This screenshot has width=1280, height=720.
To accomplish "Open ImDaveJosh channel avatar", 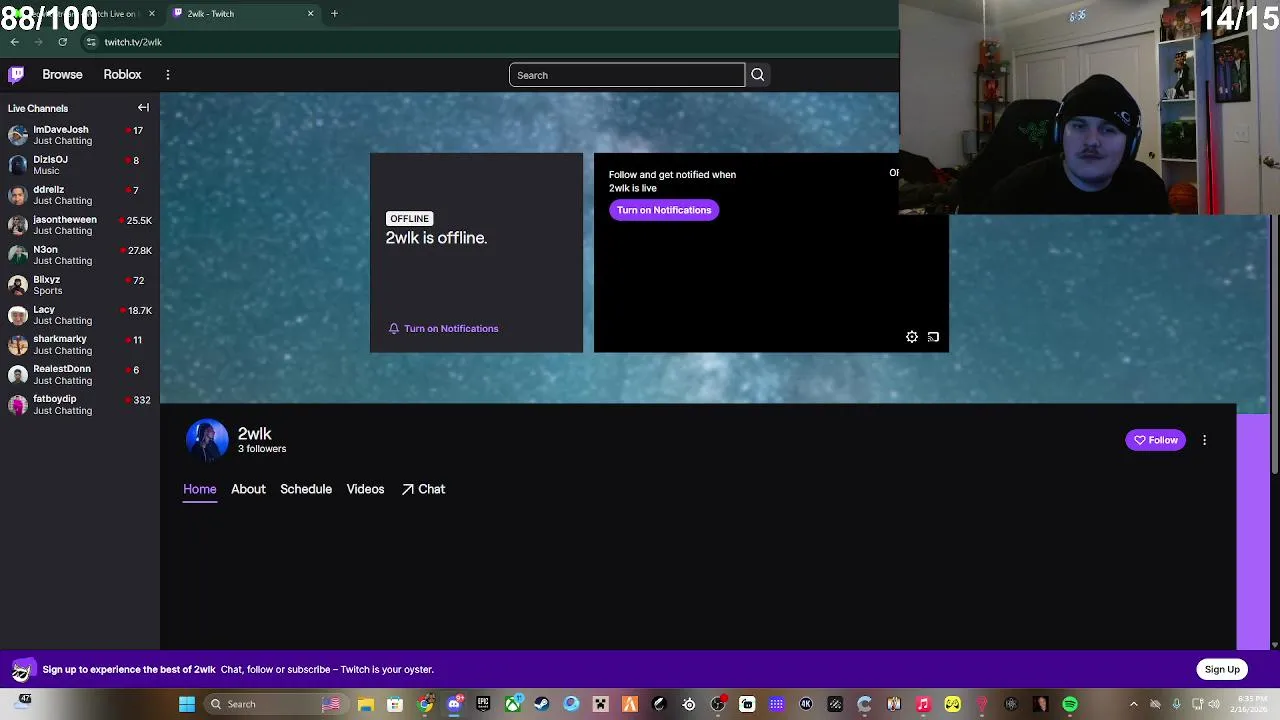I will [18, 135].
